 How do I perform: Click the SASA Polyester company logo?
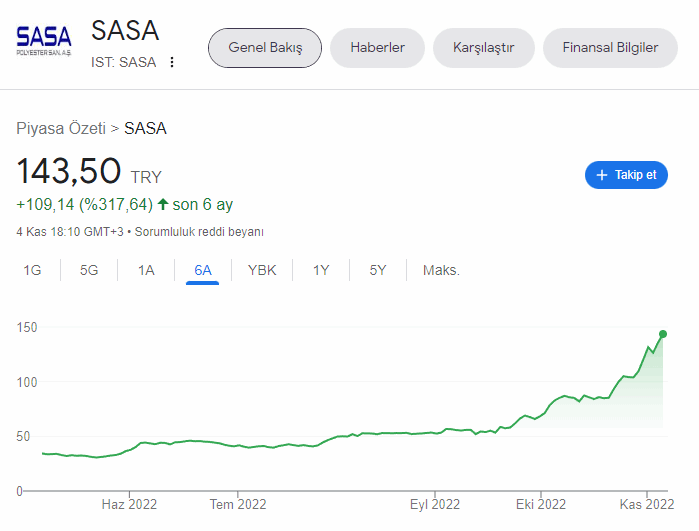pyautogui.click(x=44, y=41)
